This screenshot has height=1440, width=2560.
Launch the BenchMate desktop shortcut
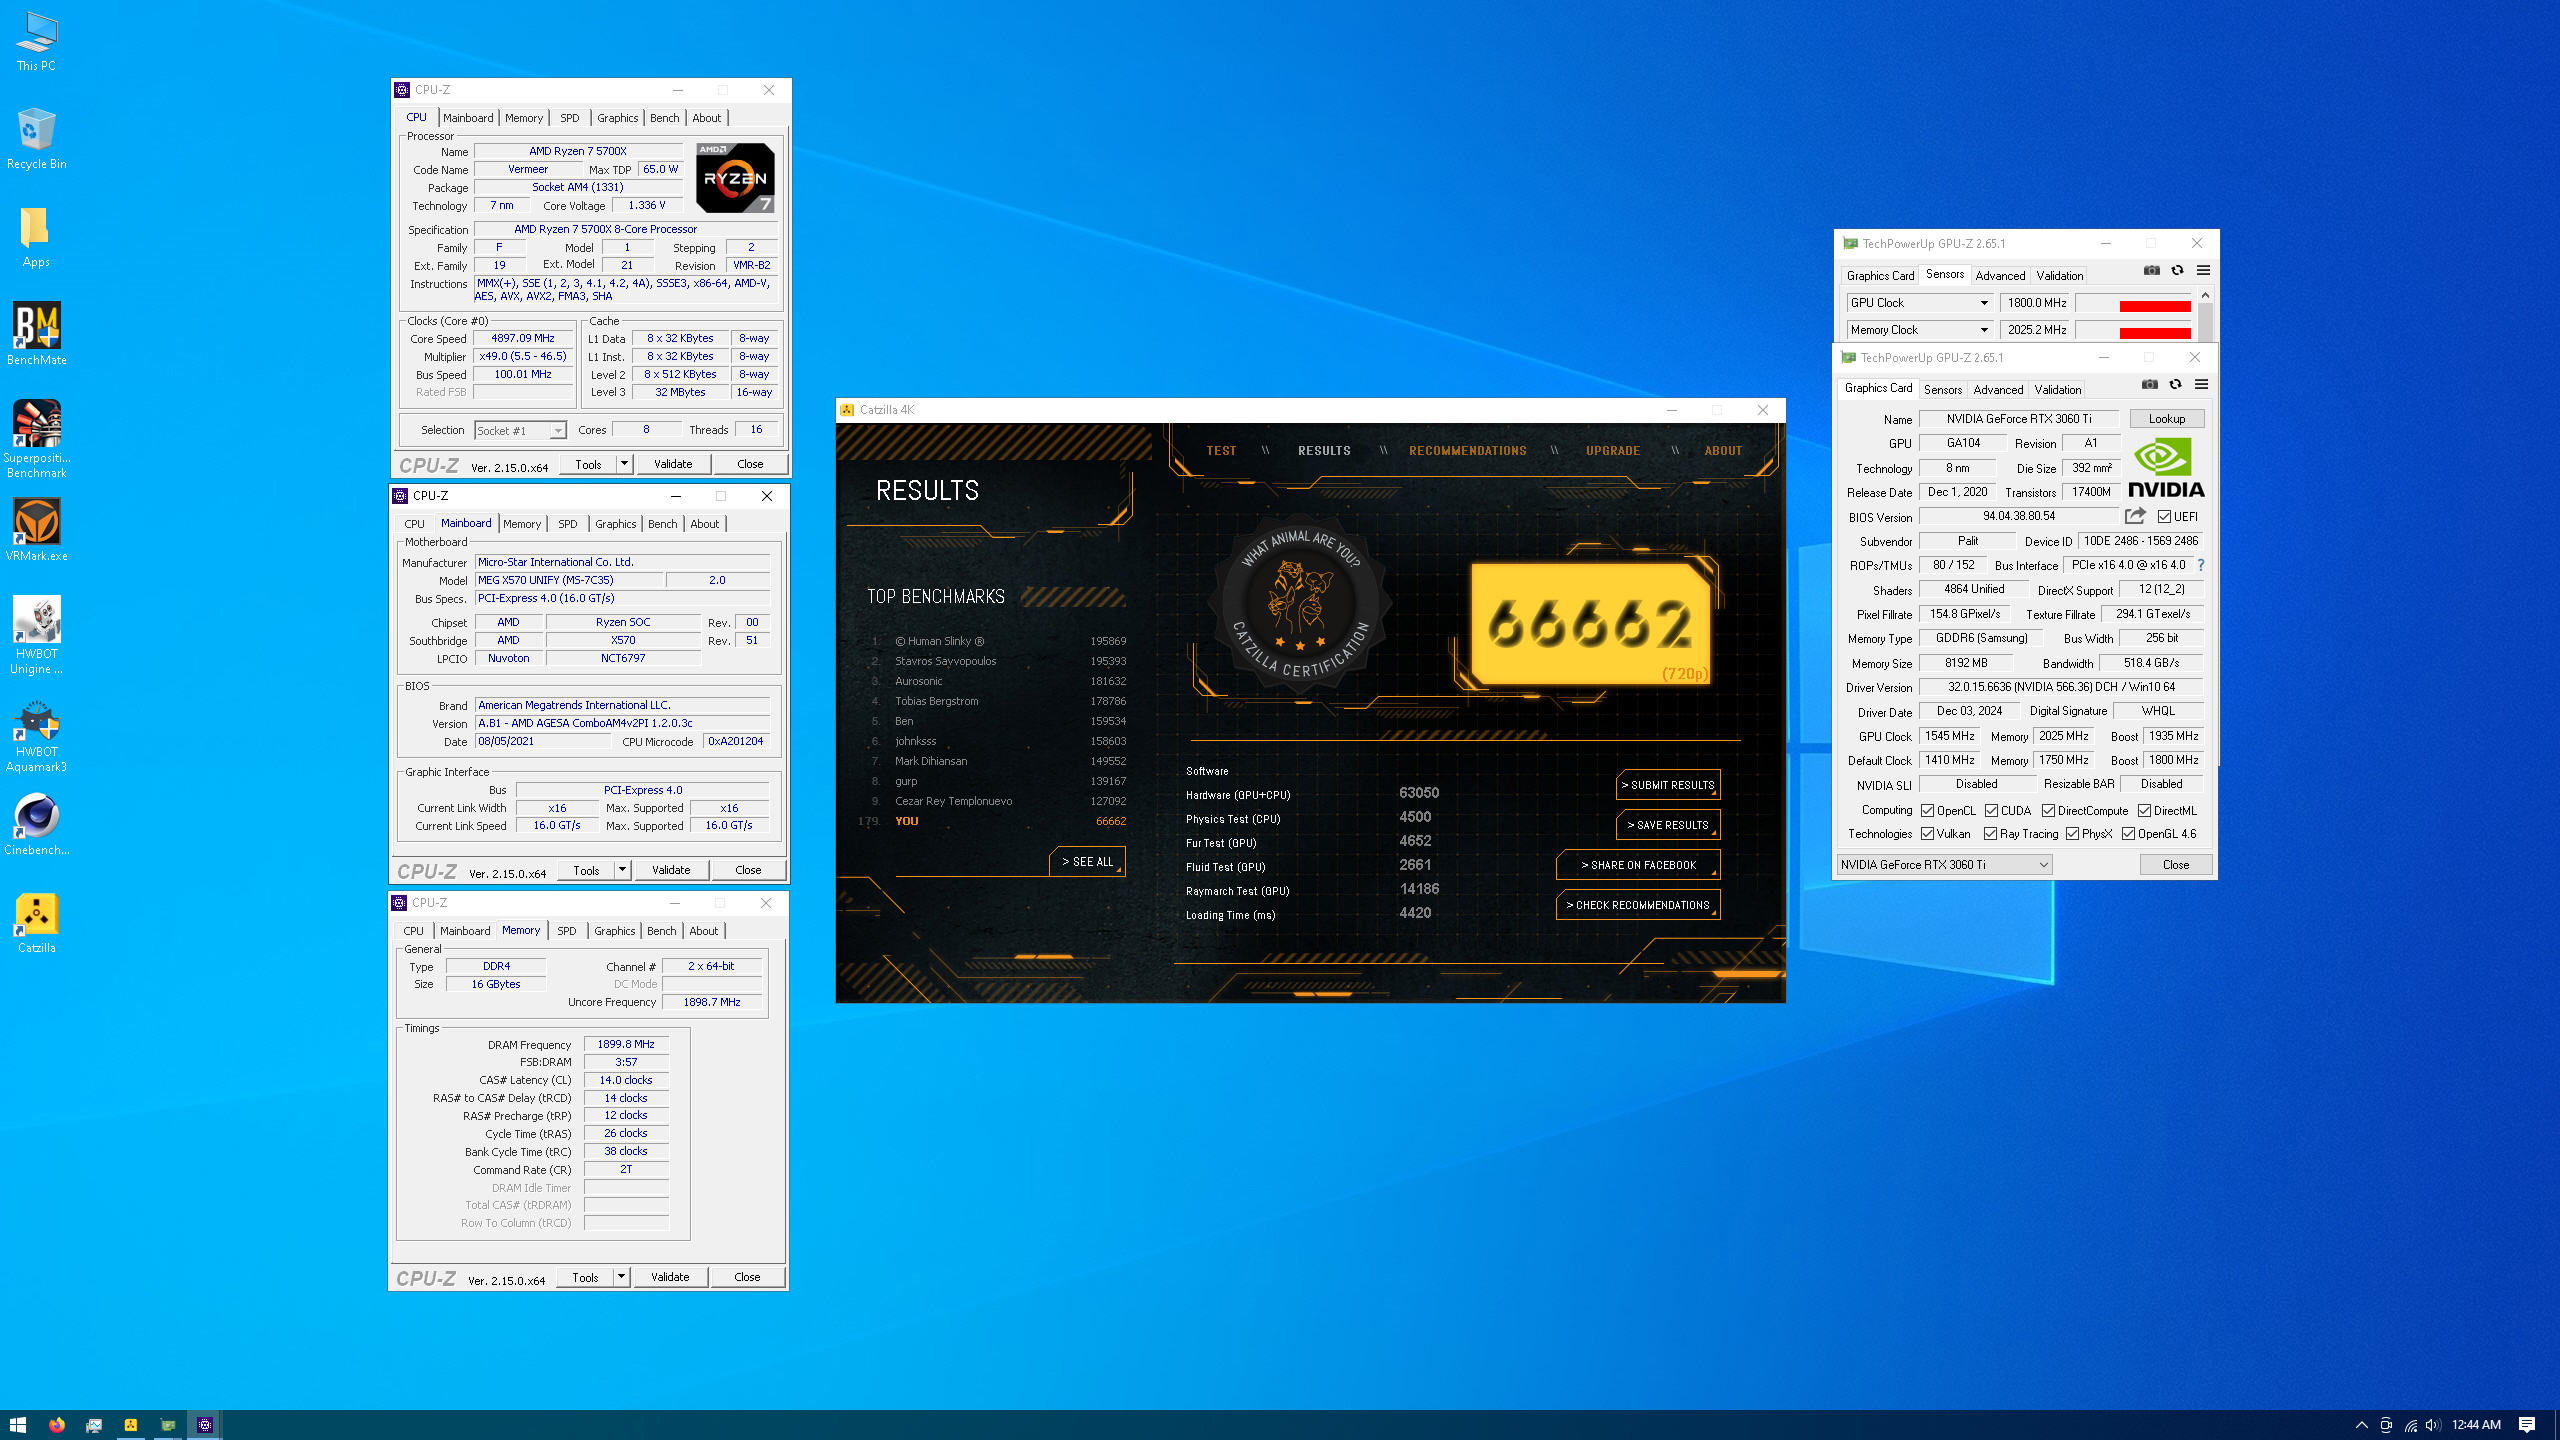pos(36,335)
